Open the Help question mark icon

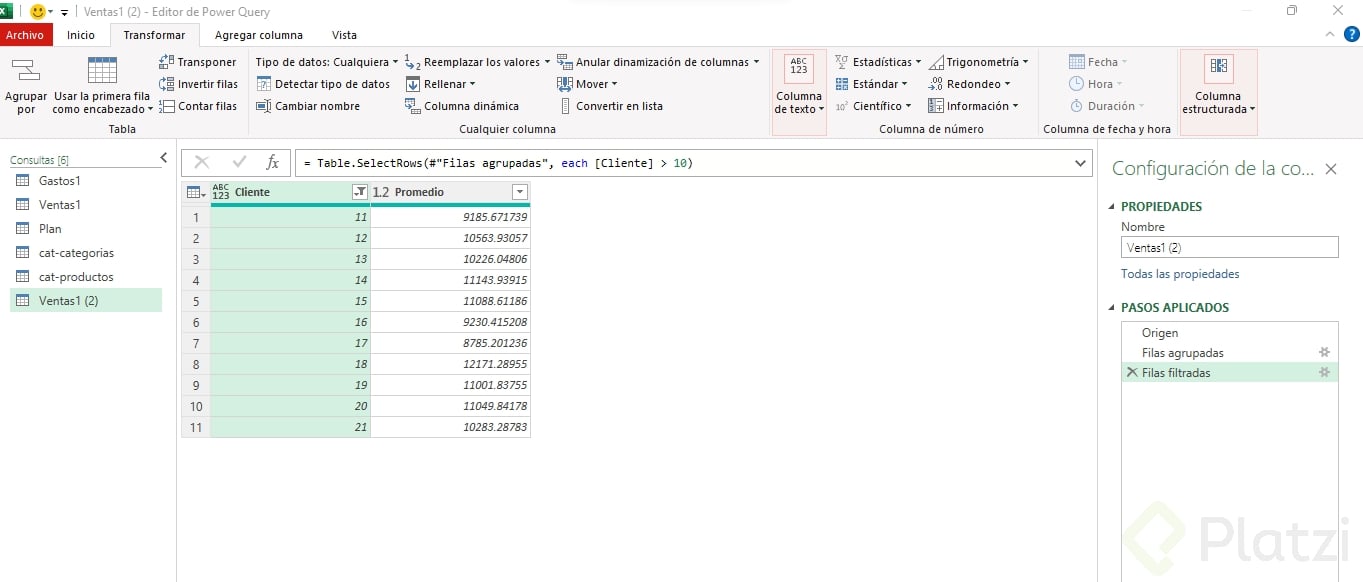(x=1351, y=34)
